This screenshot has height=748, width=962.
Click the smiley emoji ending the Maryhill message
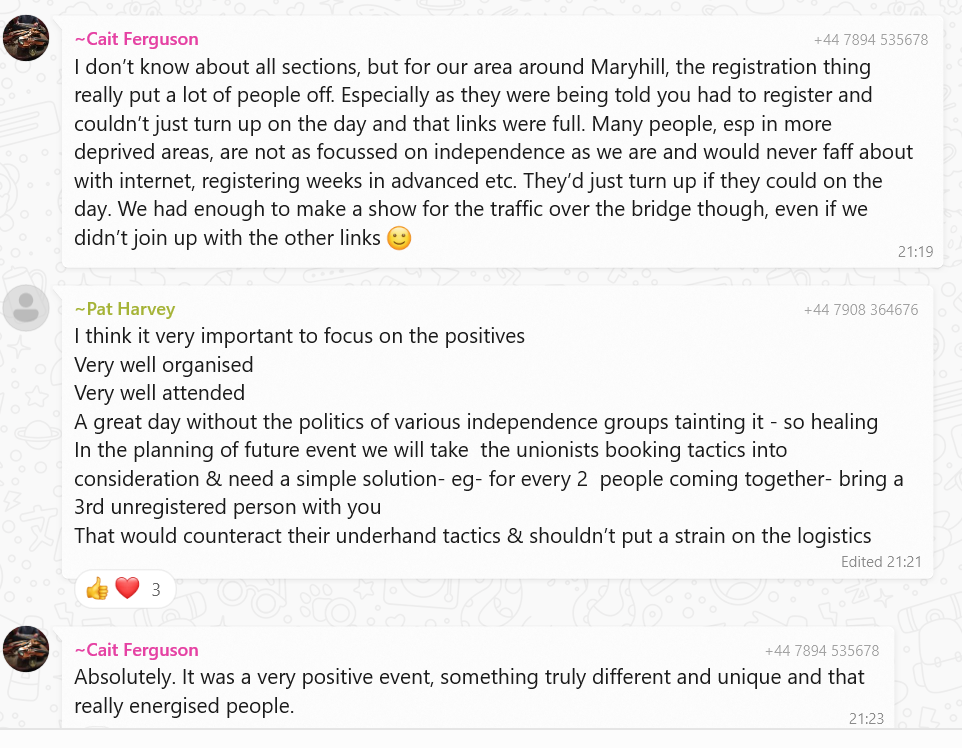click(x=399, y=239)
